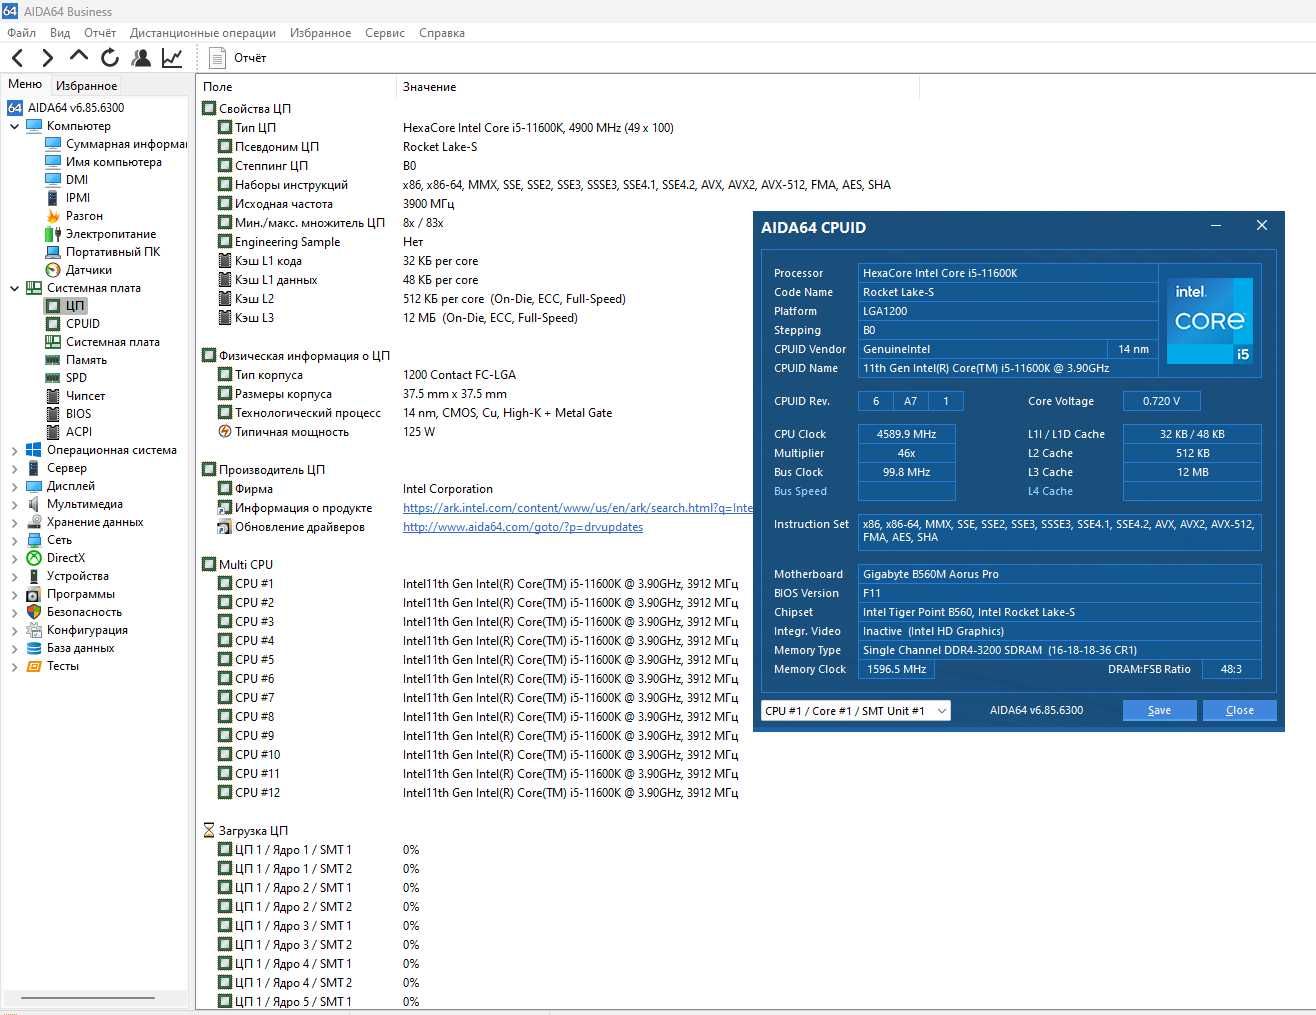The height and width of the screenshot is (1015, 1316).
Task: Open the Файл menu
Action: click(x=21, y=33)
